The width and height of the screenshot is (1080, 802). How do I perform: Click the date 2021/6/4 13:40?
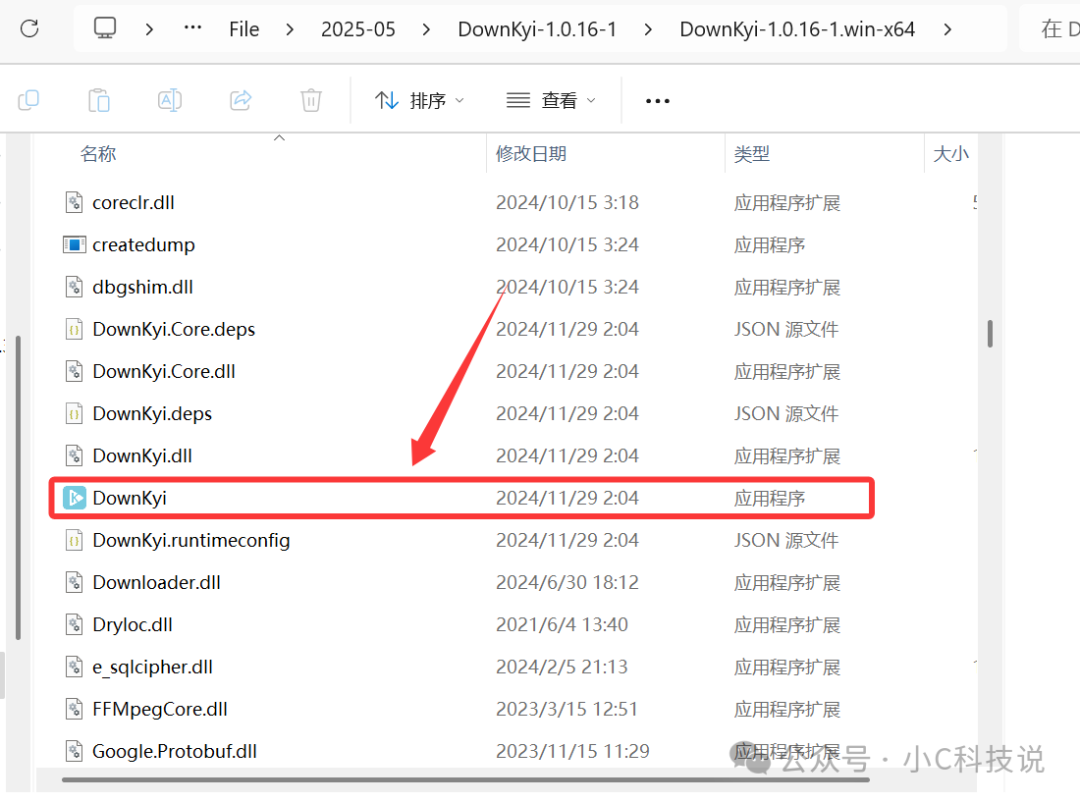(561, 624)
